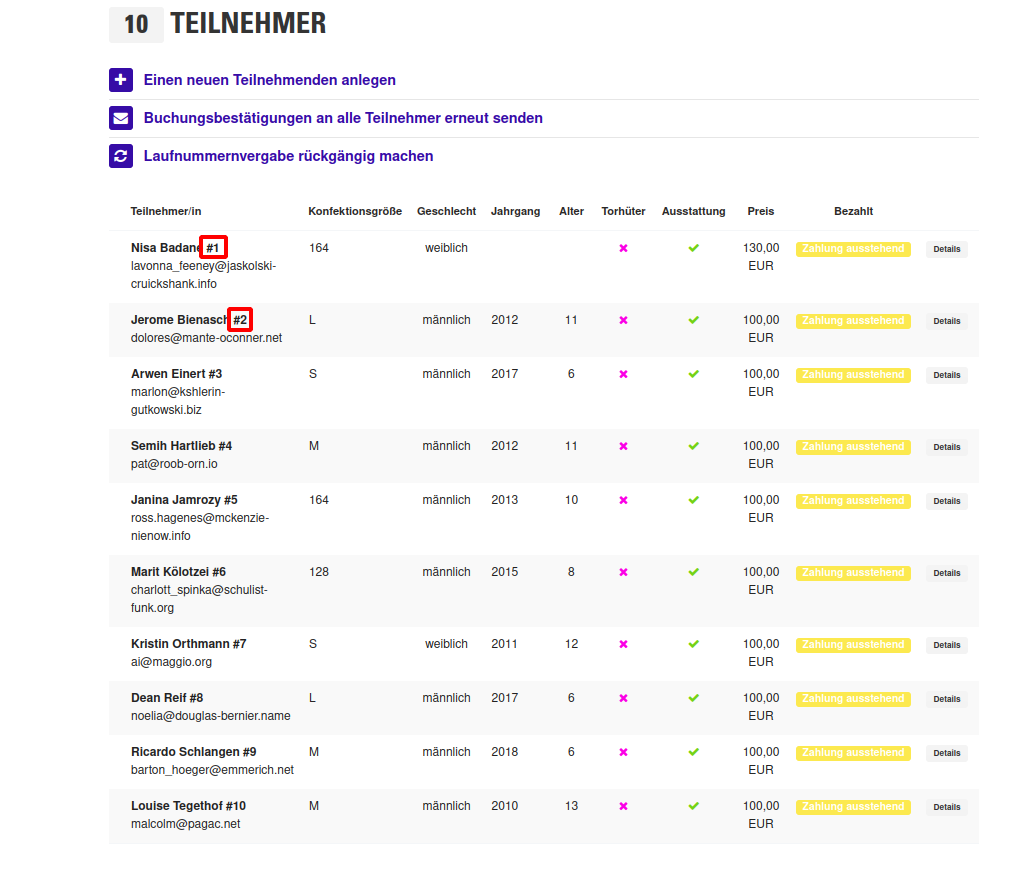The image size is (1021, 883).
Task: Click Ausstattung checkmark for Dean Reif
Action: pyautogui.click(x=693, y=698)
